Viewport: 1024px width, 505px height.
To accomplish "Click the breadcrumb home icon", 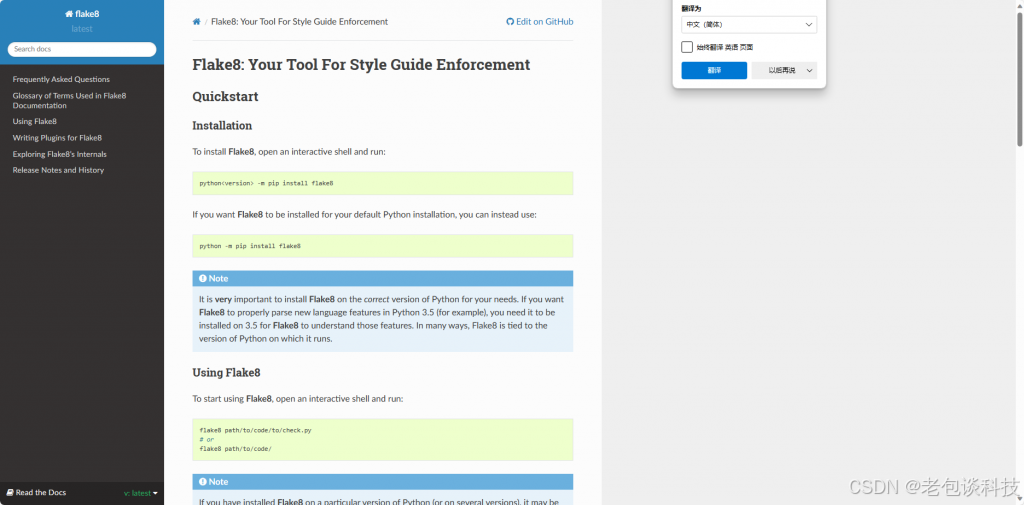I will point(196,22).
